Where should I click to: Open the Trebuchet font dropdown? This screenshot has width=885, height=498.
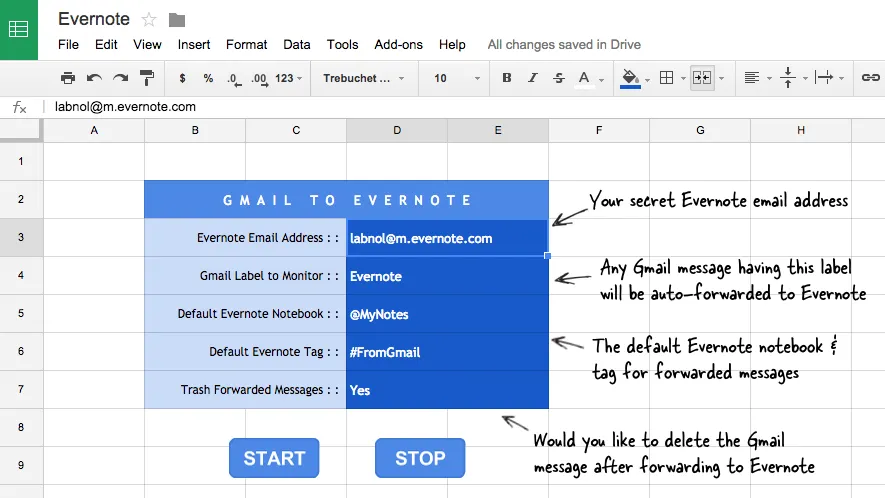[x=364, y=78]
